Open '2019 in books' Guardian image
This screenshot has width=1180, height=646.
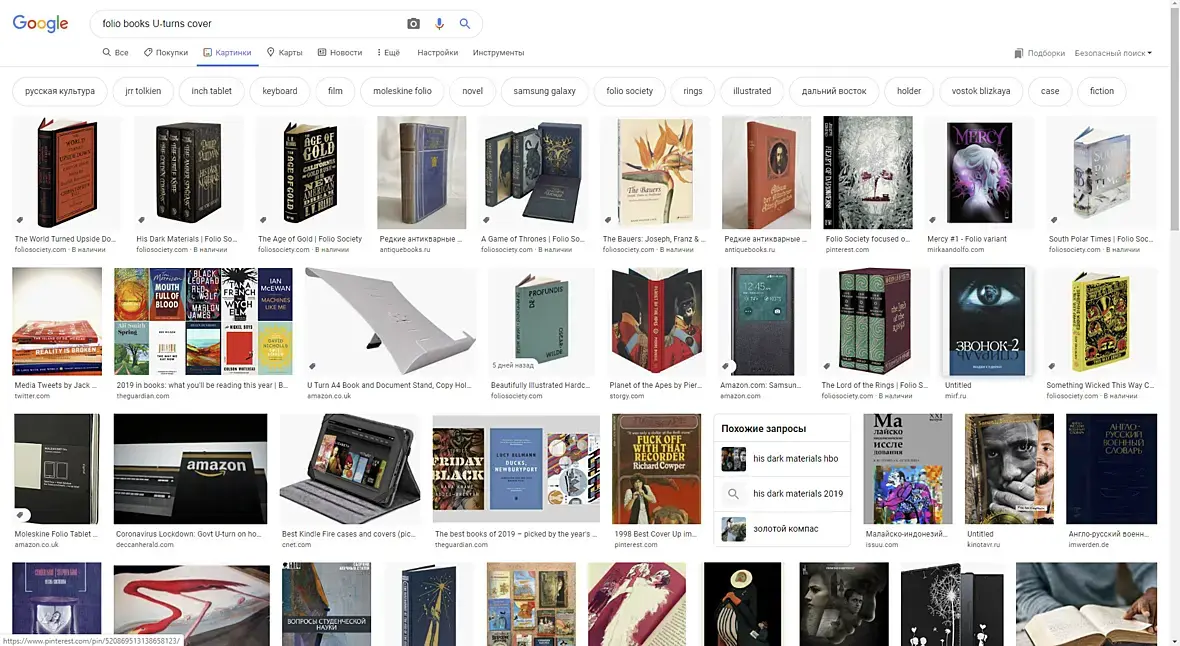(x=203, y=321)
